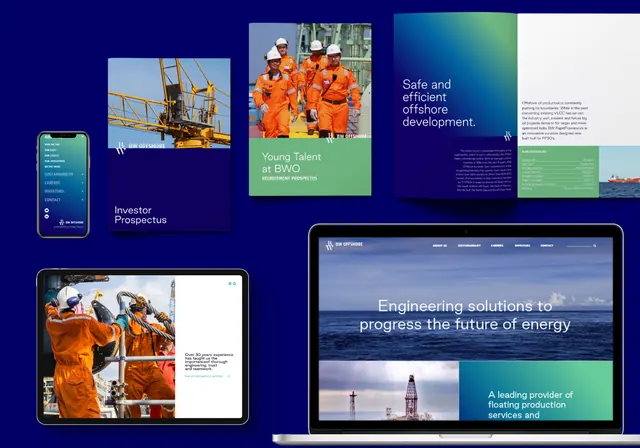Open the oil rig photo on laptop website

tap(389, 390)
